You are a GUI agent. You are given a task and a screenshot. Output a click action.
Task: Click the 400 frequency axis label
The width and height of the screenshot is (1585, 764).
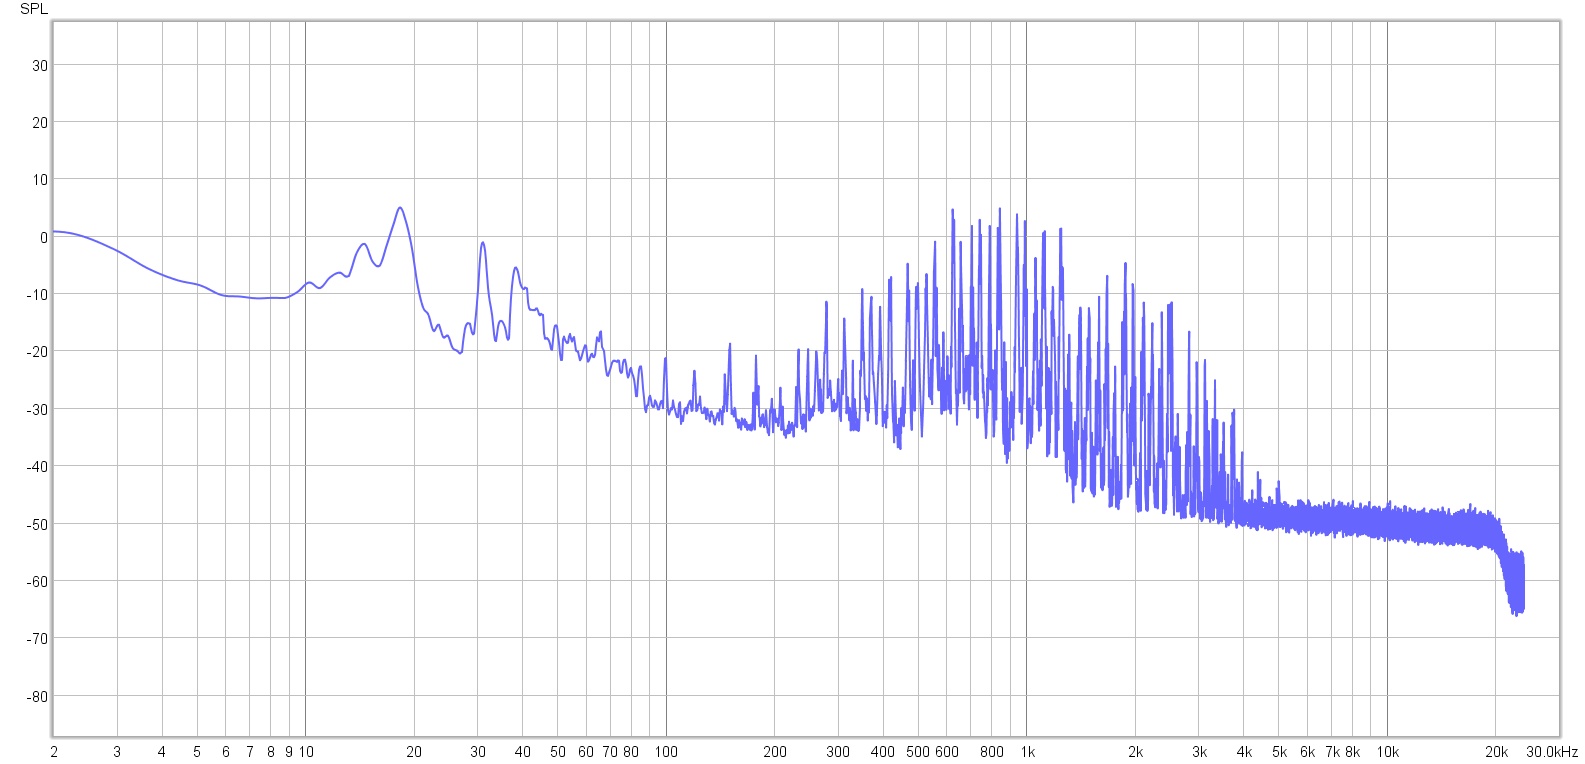click(883, 752)
